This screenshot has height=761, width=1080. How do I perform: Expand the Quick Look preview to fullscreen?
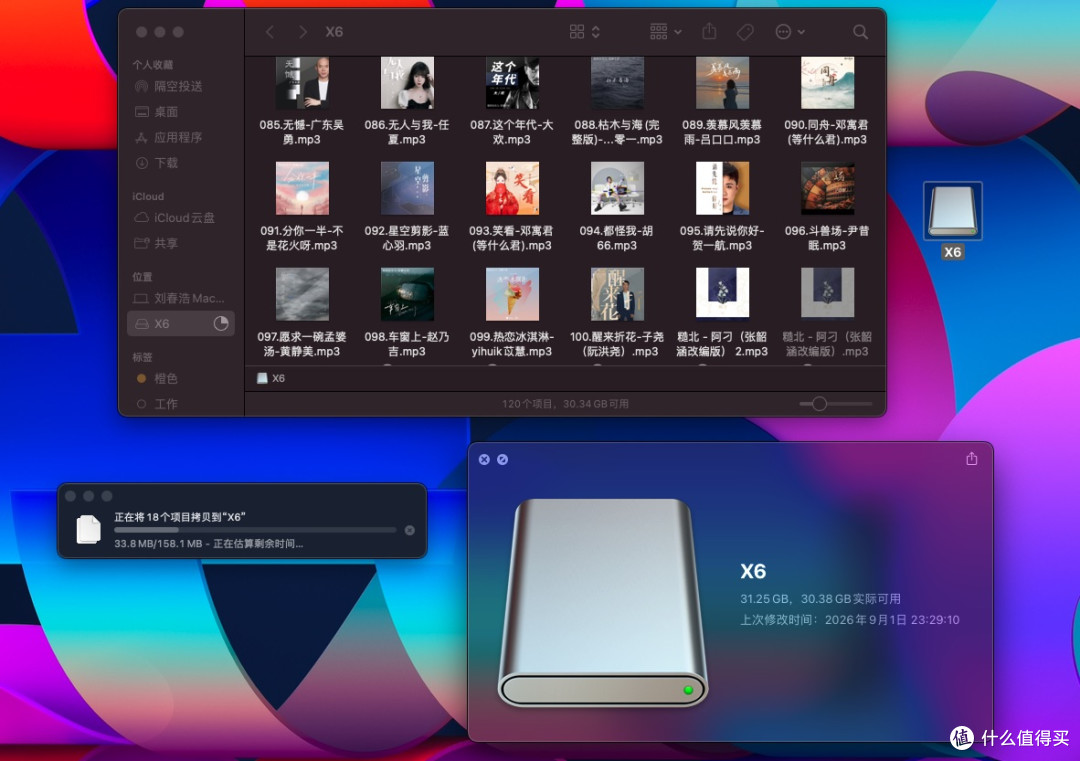tap(503, 459)
